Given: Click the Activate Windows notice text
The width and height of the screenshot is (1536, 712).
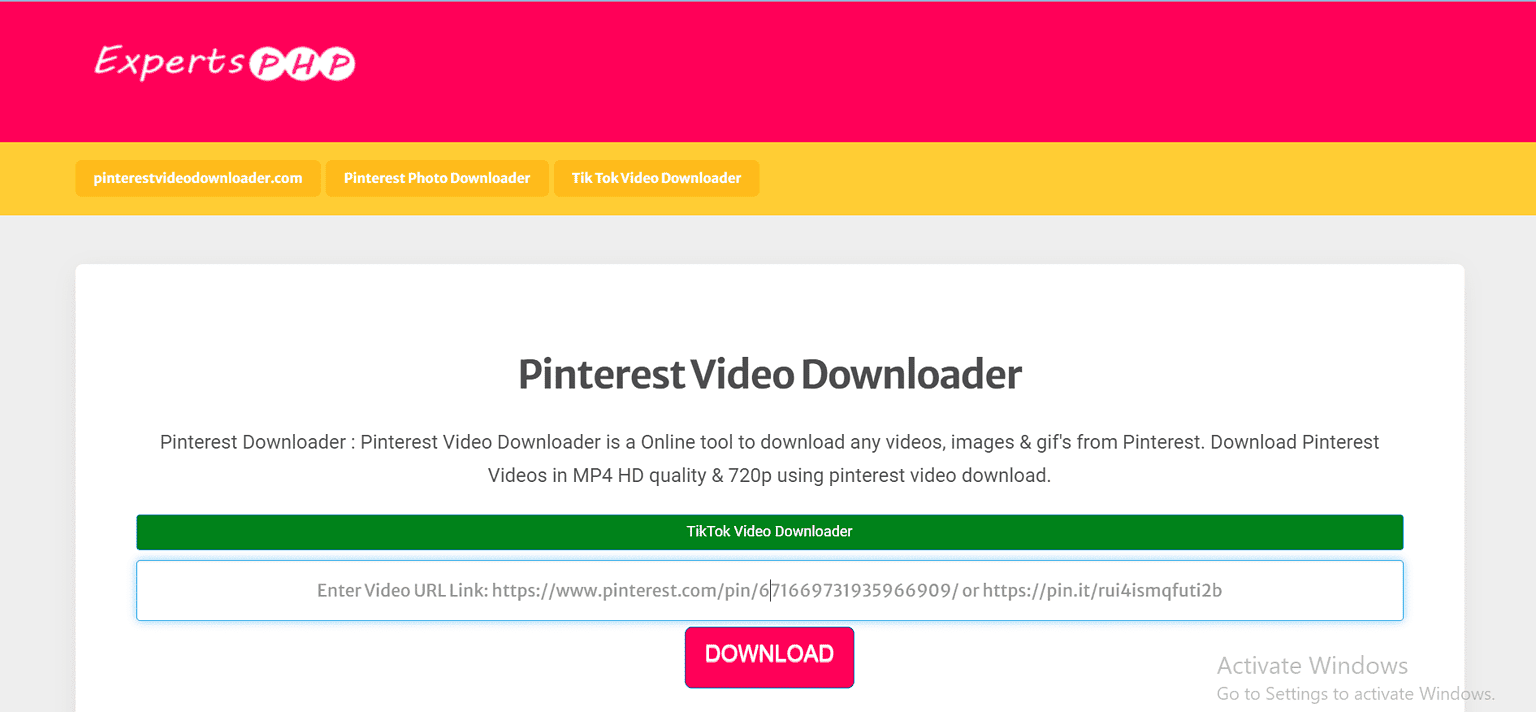Looking at the screenshot, I should (1311, 665).
